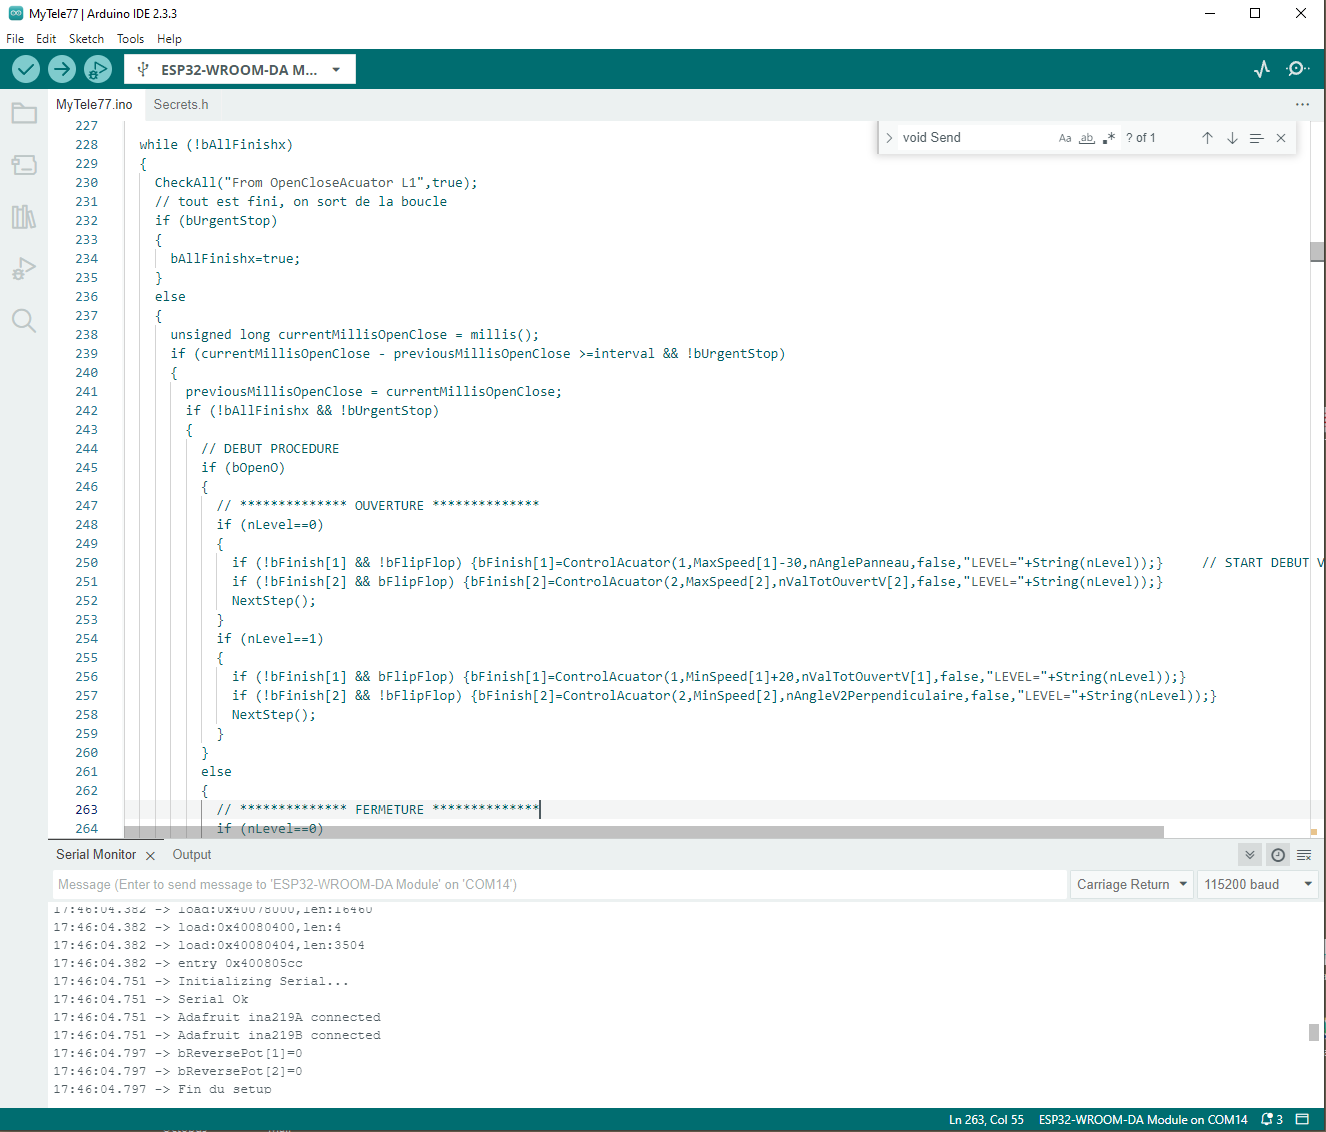Close the find widget

[x=1281, y=138]
